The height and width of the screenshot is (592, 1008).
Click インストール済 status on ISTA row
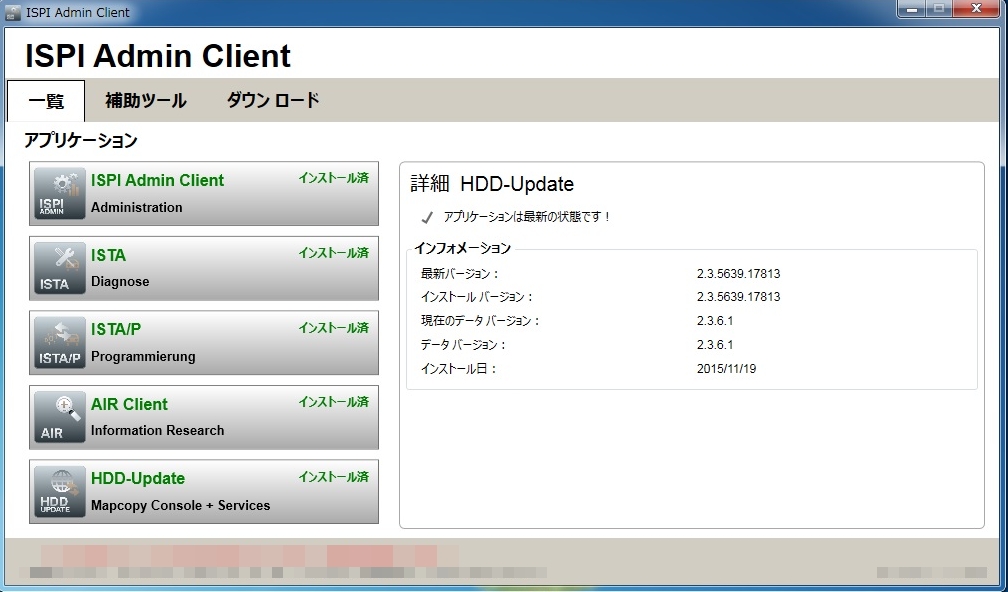tap(334, 253)
